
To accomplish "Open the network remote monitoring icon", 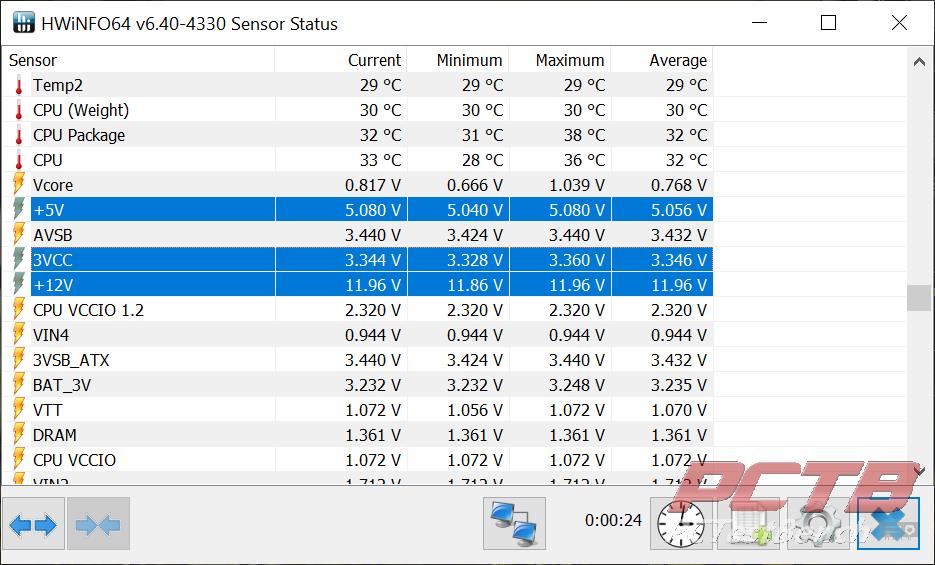I will [514, 524].
